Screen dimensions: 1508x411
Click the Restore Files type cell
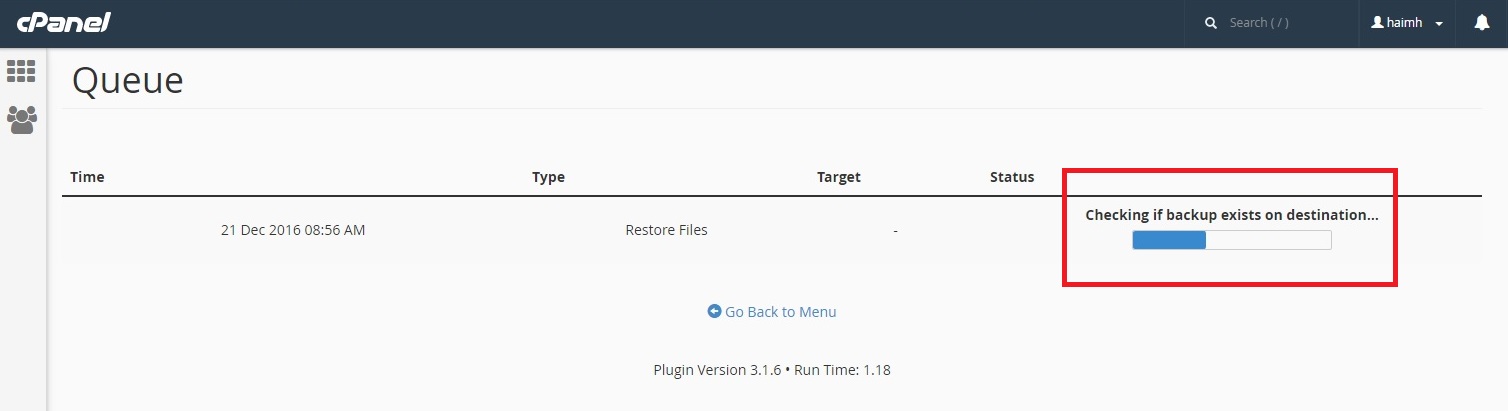(666, 230)
